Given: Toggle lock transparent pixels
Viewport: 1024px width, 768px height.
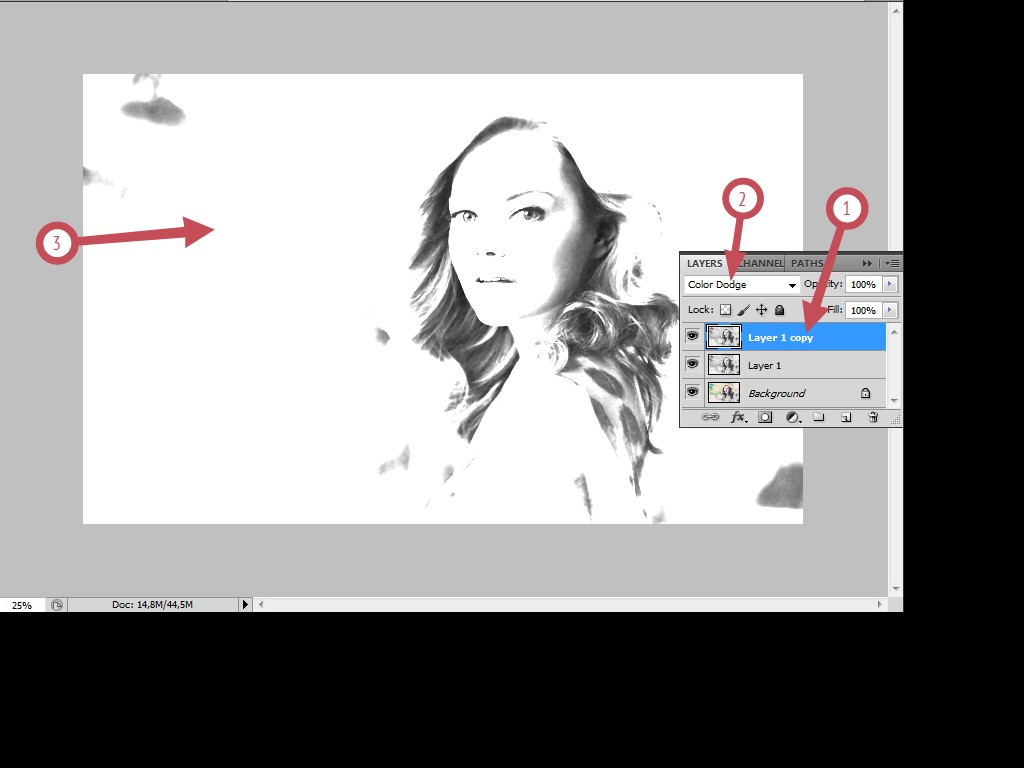Looking at the screenshot, I should (x=726, y=310).
